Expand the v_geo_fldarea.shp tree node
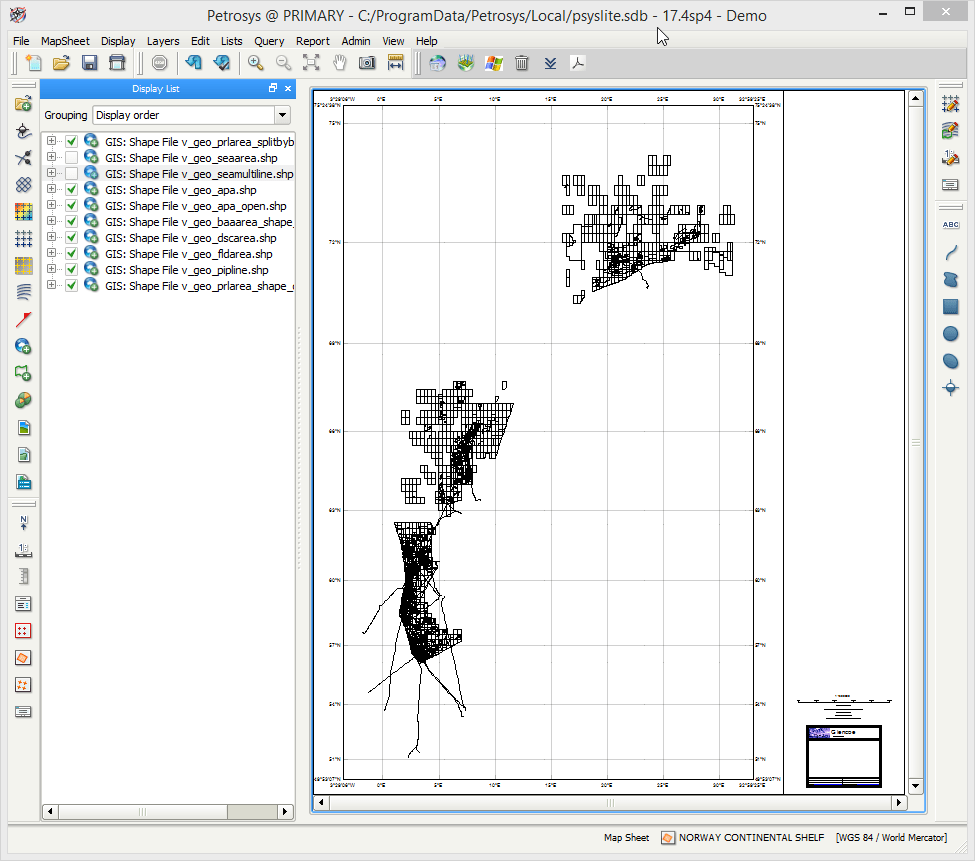Screen dimensions: 975x861 [52, 254]
